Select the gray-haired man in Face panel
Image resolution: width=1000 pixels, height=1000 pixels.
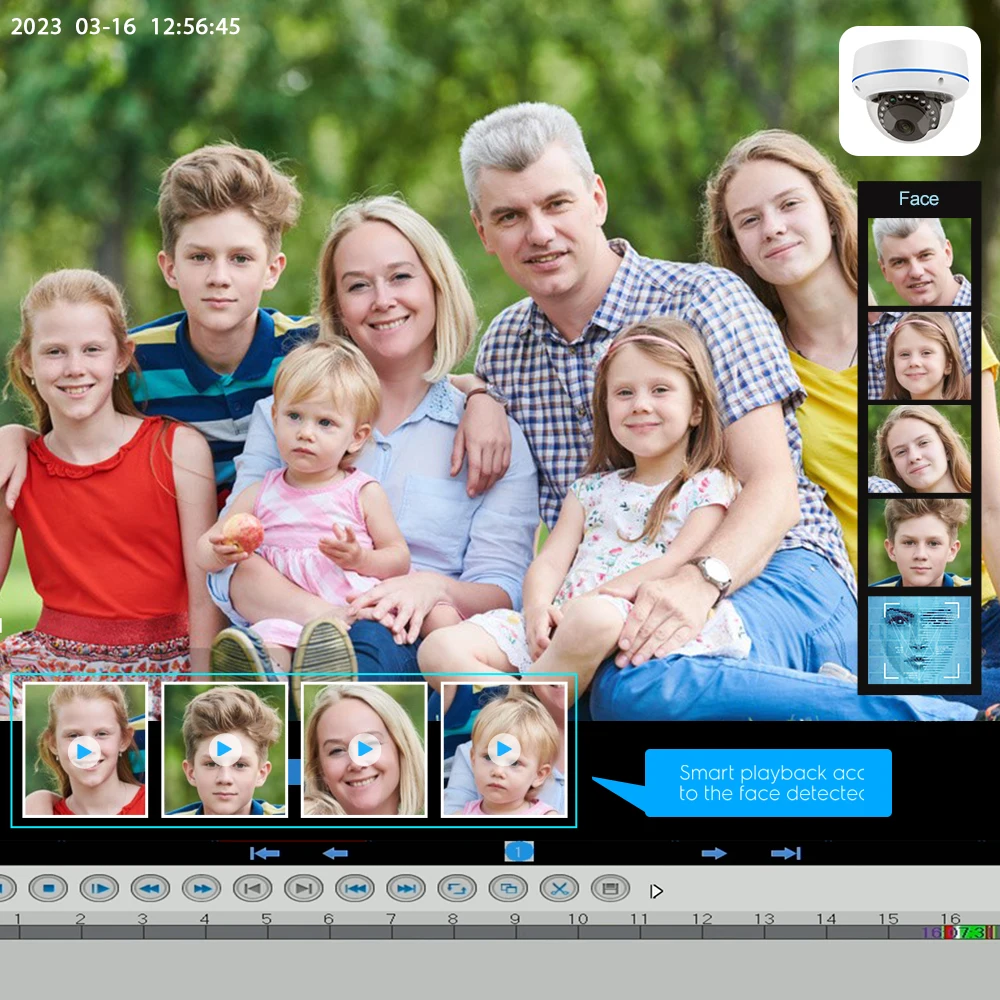[919, 261]
